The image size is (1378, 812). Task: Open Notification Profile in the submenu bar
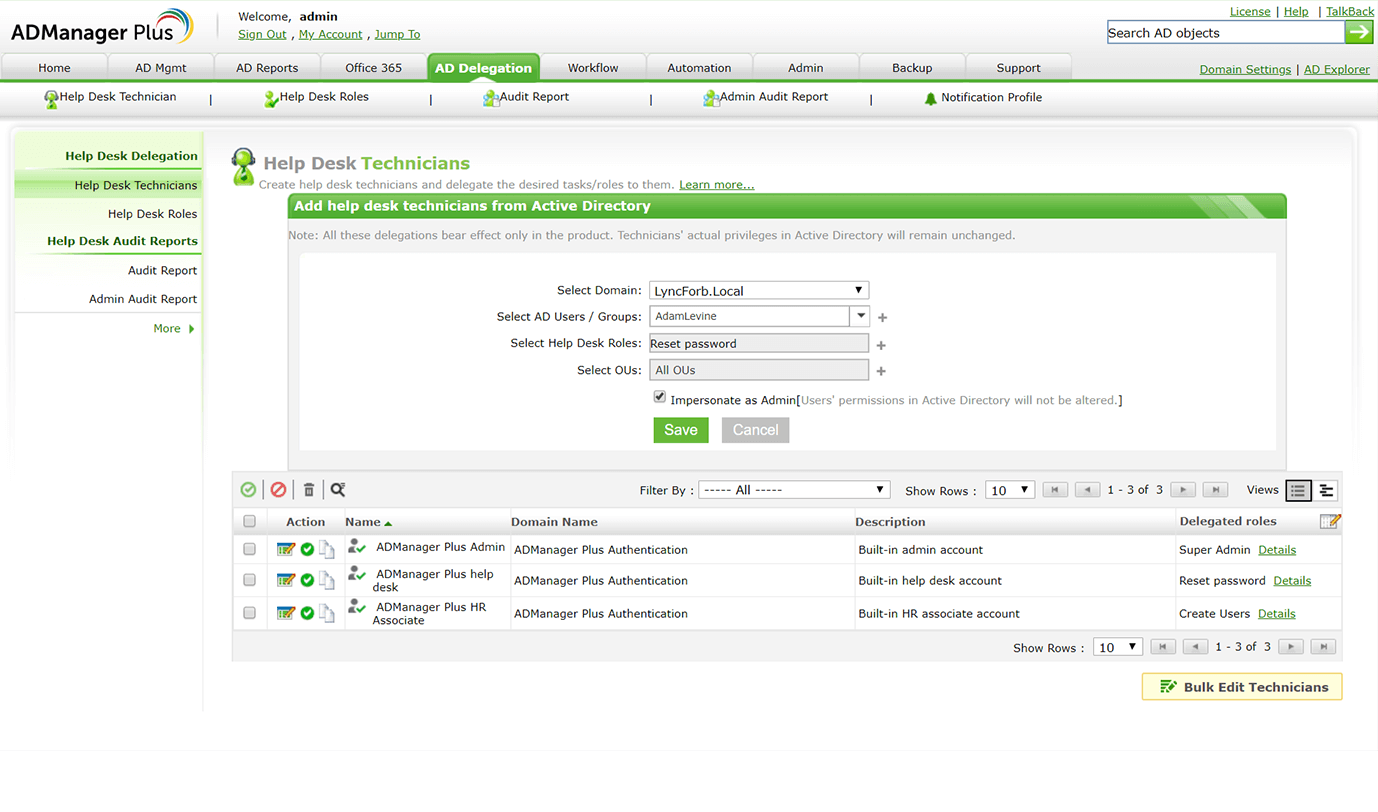[x=982, y=97]
